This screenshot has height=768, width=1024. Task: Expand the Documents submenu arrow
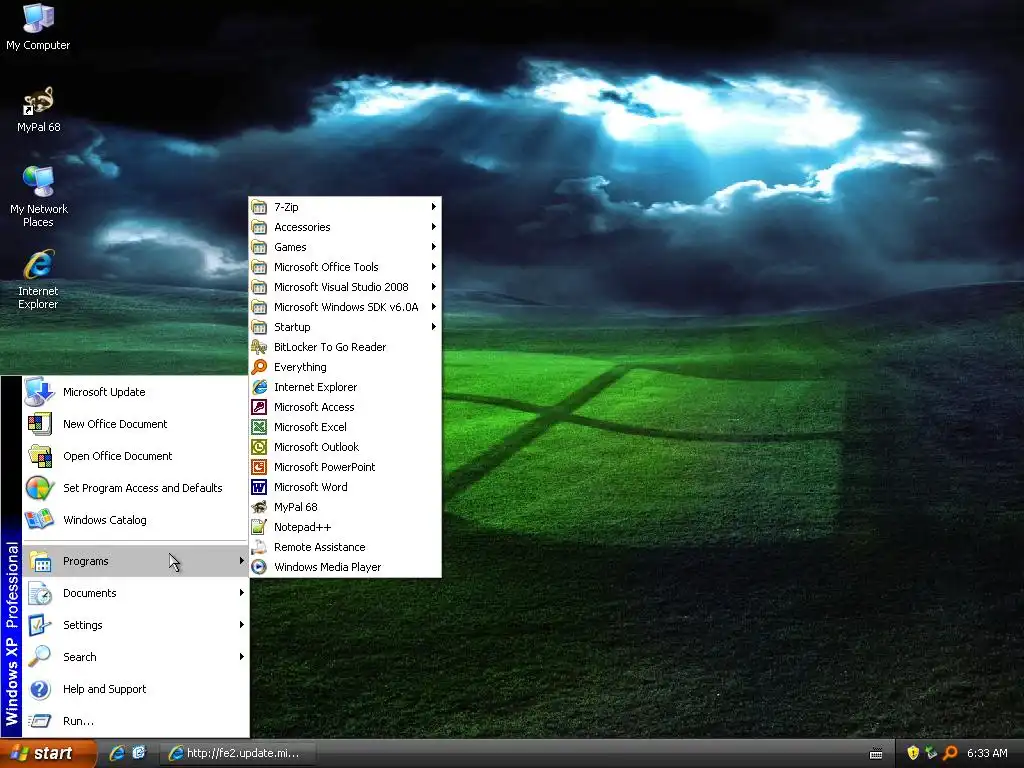[242, 593]
